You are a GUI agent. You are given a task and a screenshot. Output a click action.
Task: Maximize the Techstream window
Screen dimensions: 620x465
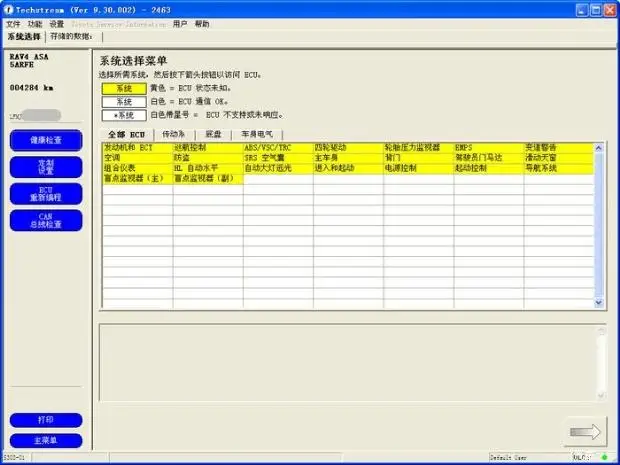coord(596,10)
